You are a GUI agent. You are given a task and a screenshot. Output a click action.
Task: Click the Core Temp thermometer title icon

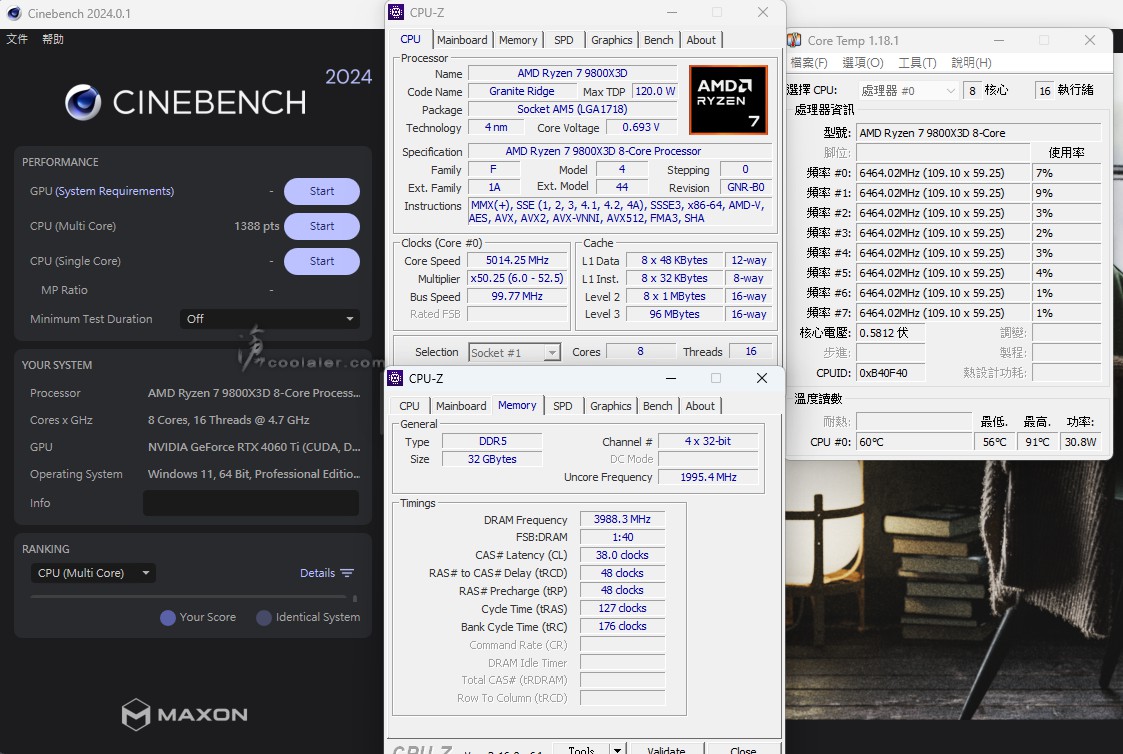coord(794,41)
